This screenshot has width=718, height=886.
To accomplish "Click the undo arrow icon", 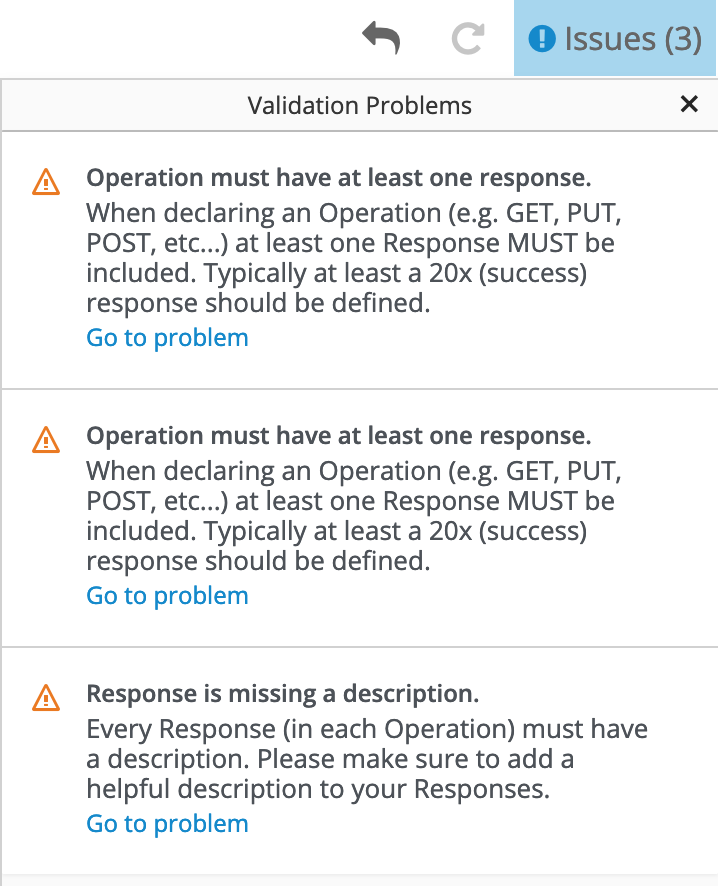I will (x=381, y=39).
